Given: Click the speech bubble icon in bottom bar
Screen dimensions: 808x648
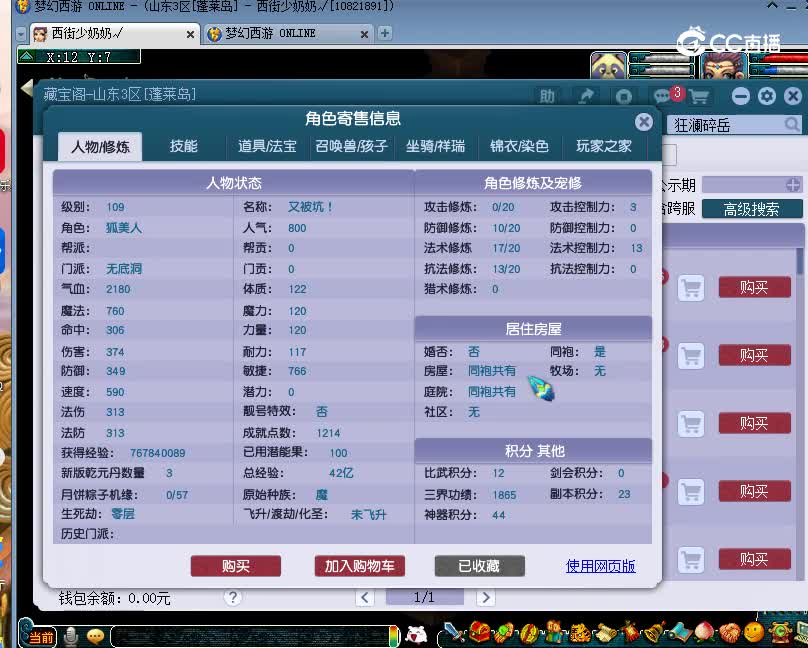Looking at the screenshot, I should point(95,636).
